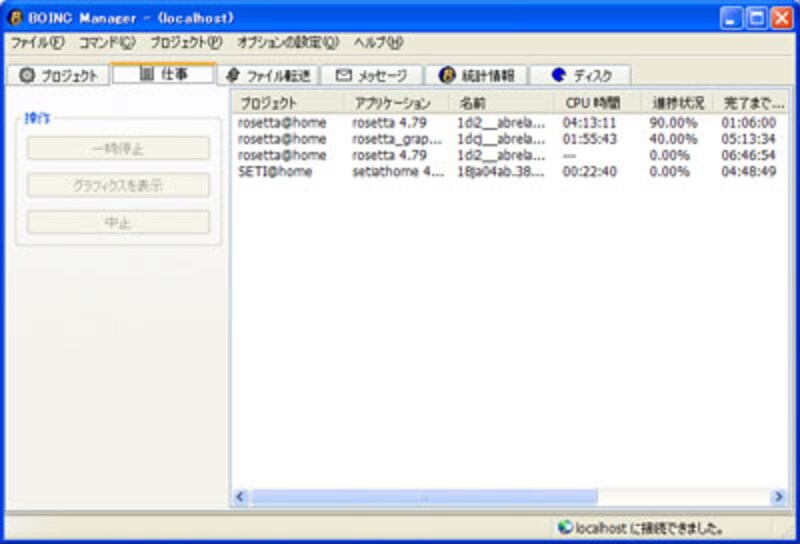Click 18ja04ab.38... task name cell
This screenshot has height=544, width=800.
501,171
